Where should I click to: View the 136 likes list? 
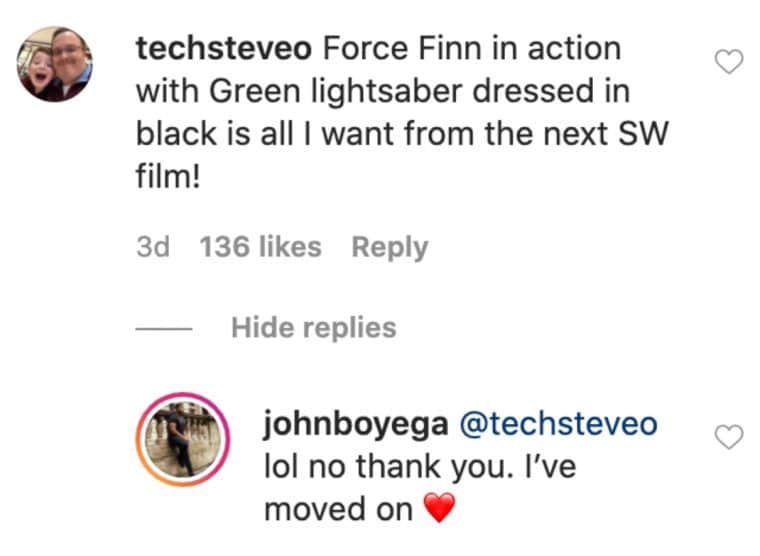point(260,247)
